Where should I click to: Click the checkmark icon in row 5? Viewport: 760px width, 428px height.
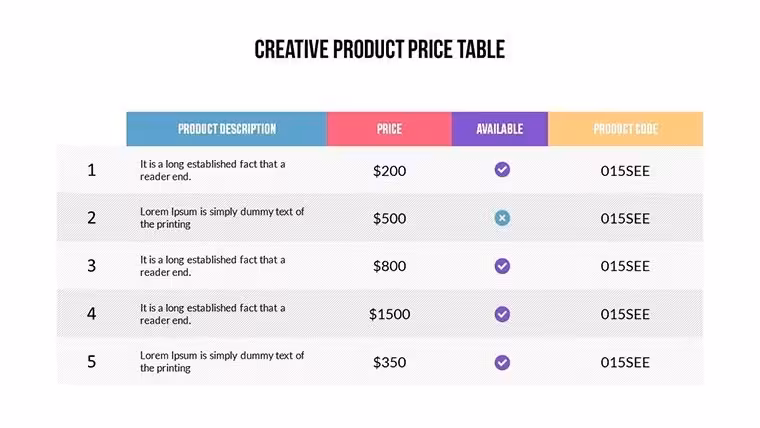[x=502, y=362]
